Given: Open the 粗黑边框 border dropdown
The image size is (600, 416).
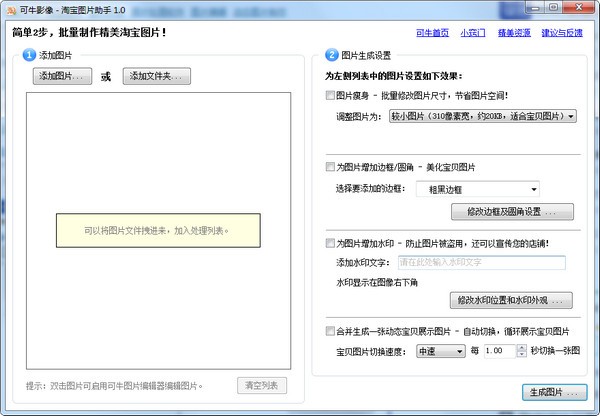Looking at the screenshot, I should [x=478, y=189].
